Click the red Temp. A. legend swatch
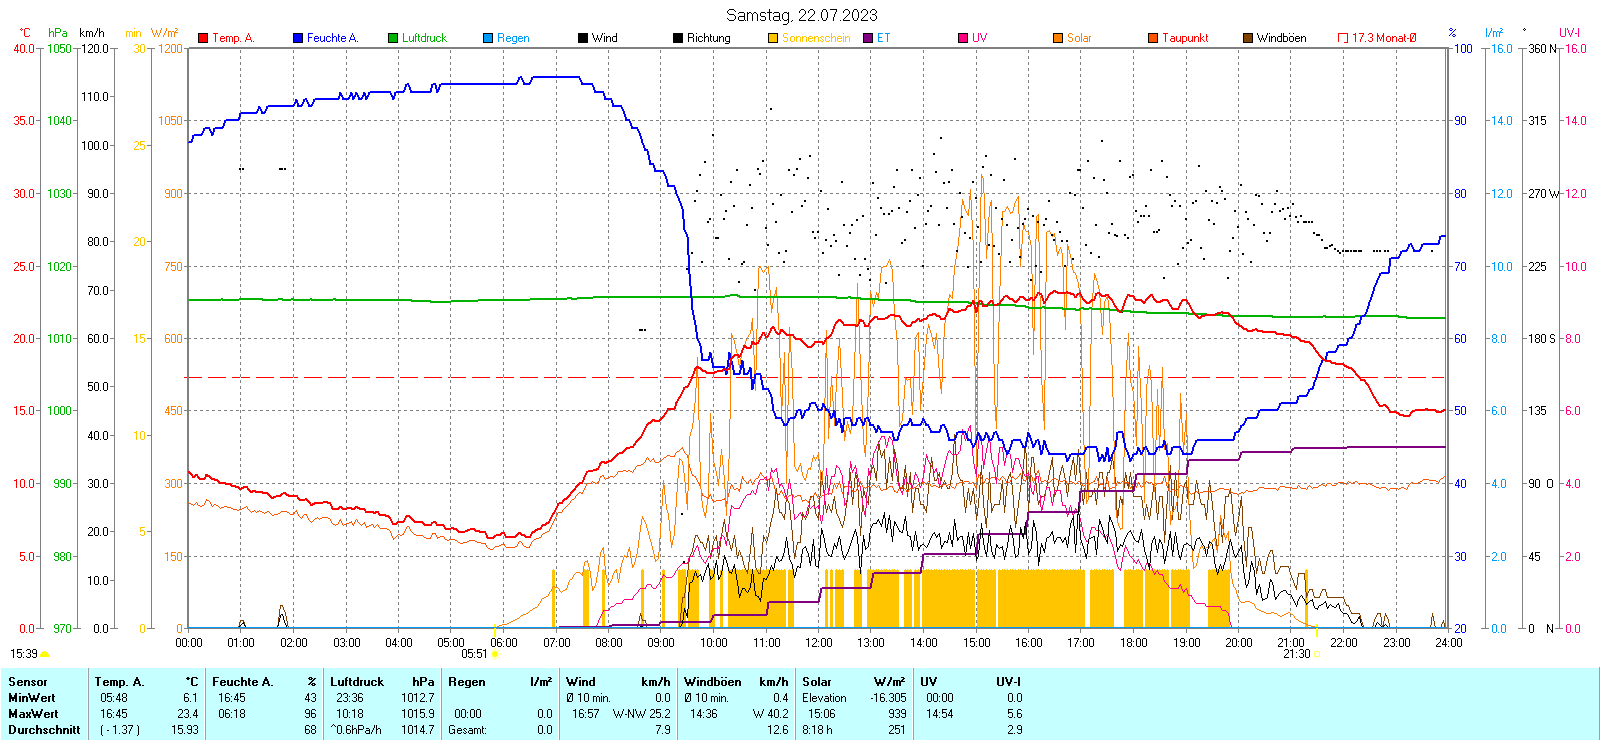 click(x=203, y=38)
